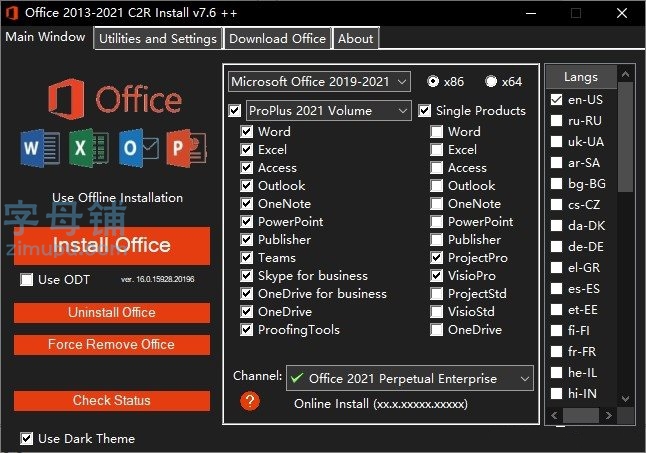Click the orange question mark help icon
Viewport: 646px width, 453px height.
(x=250, y=401)
